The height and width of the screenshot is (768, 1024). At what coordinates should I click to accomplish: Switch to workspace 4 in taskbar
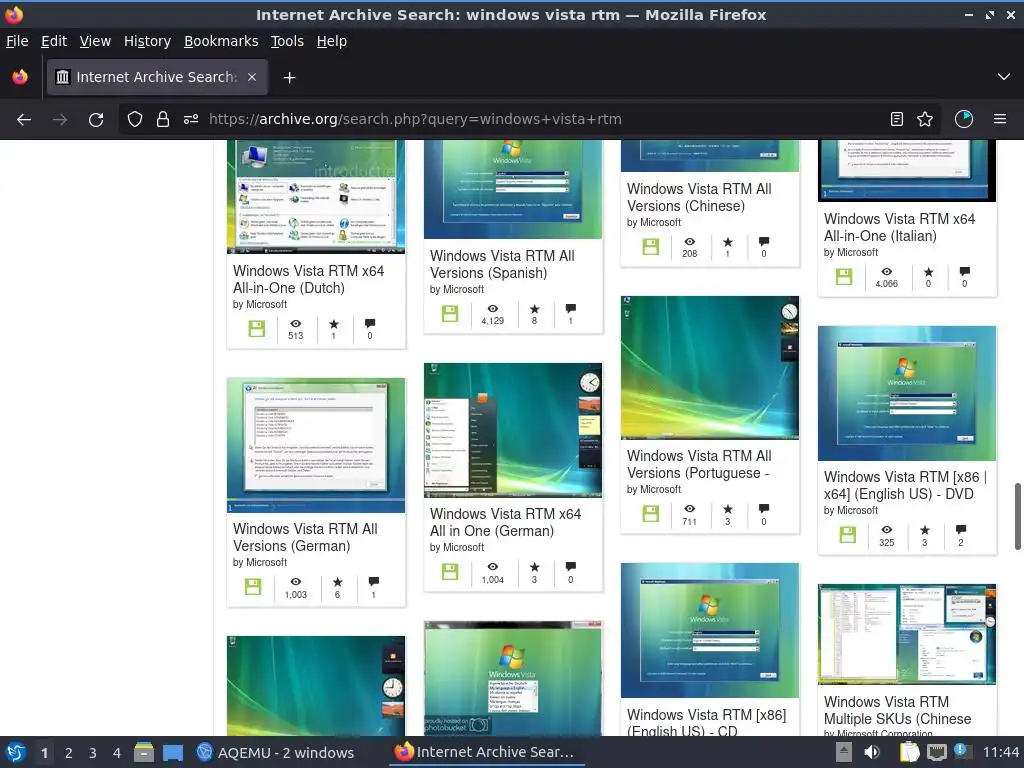[116, 753]
